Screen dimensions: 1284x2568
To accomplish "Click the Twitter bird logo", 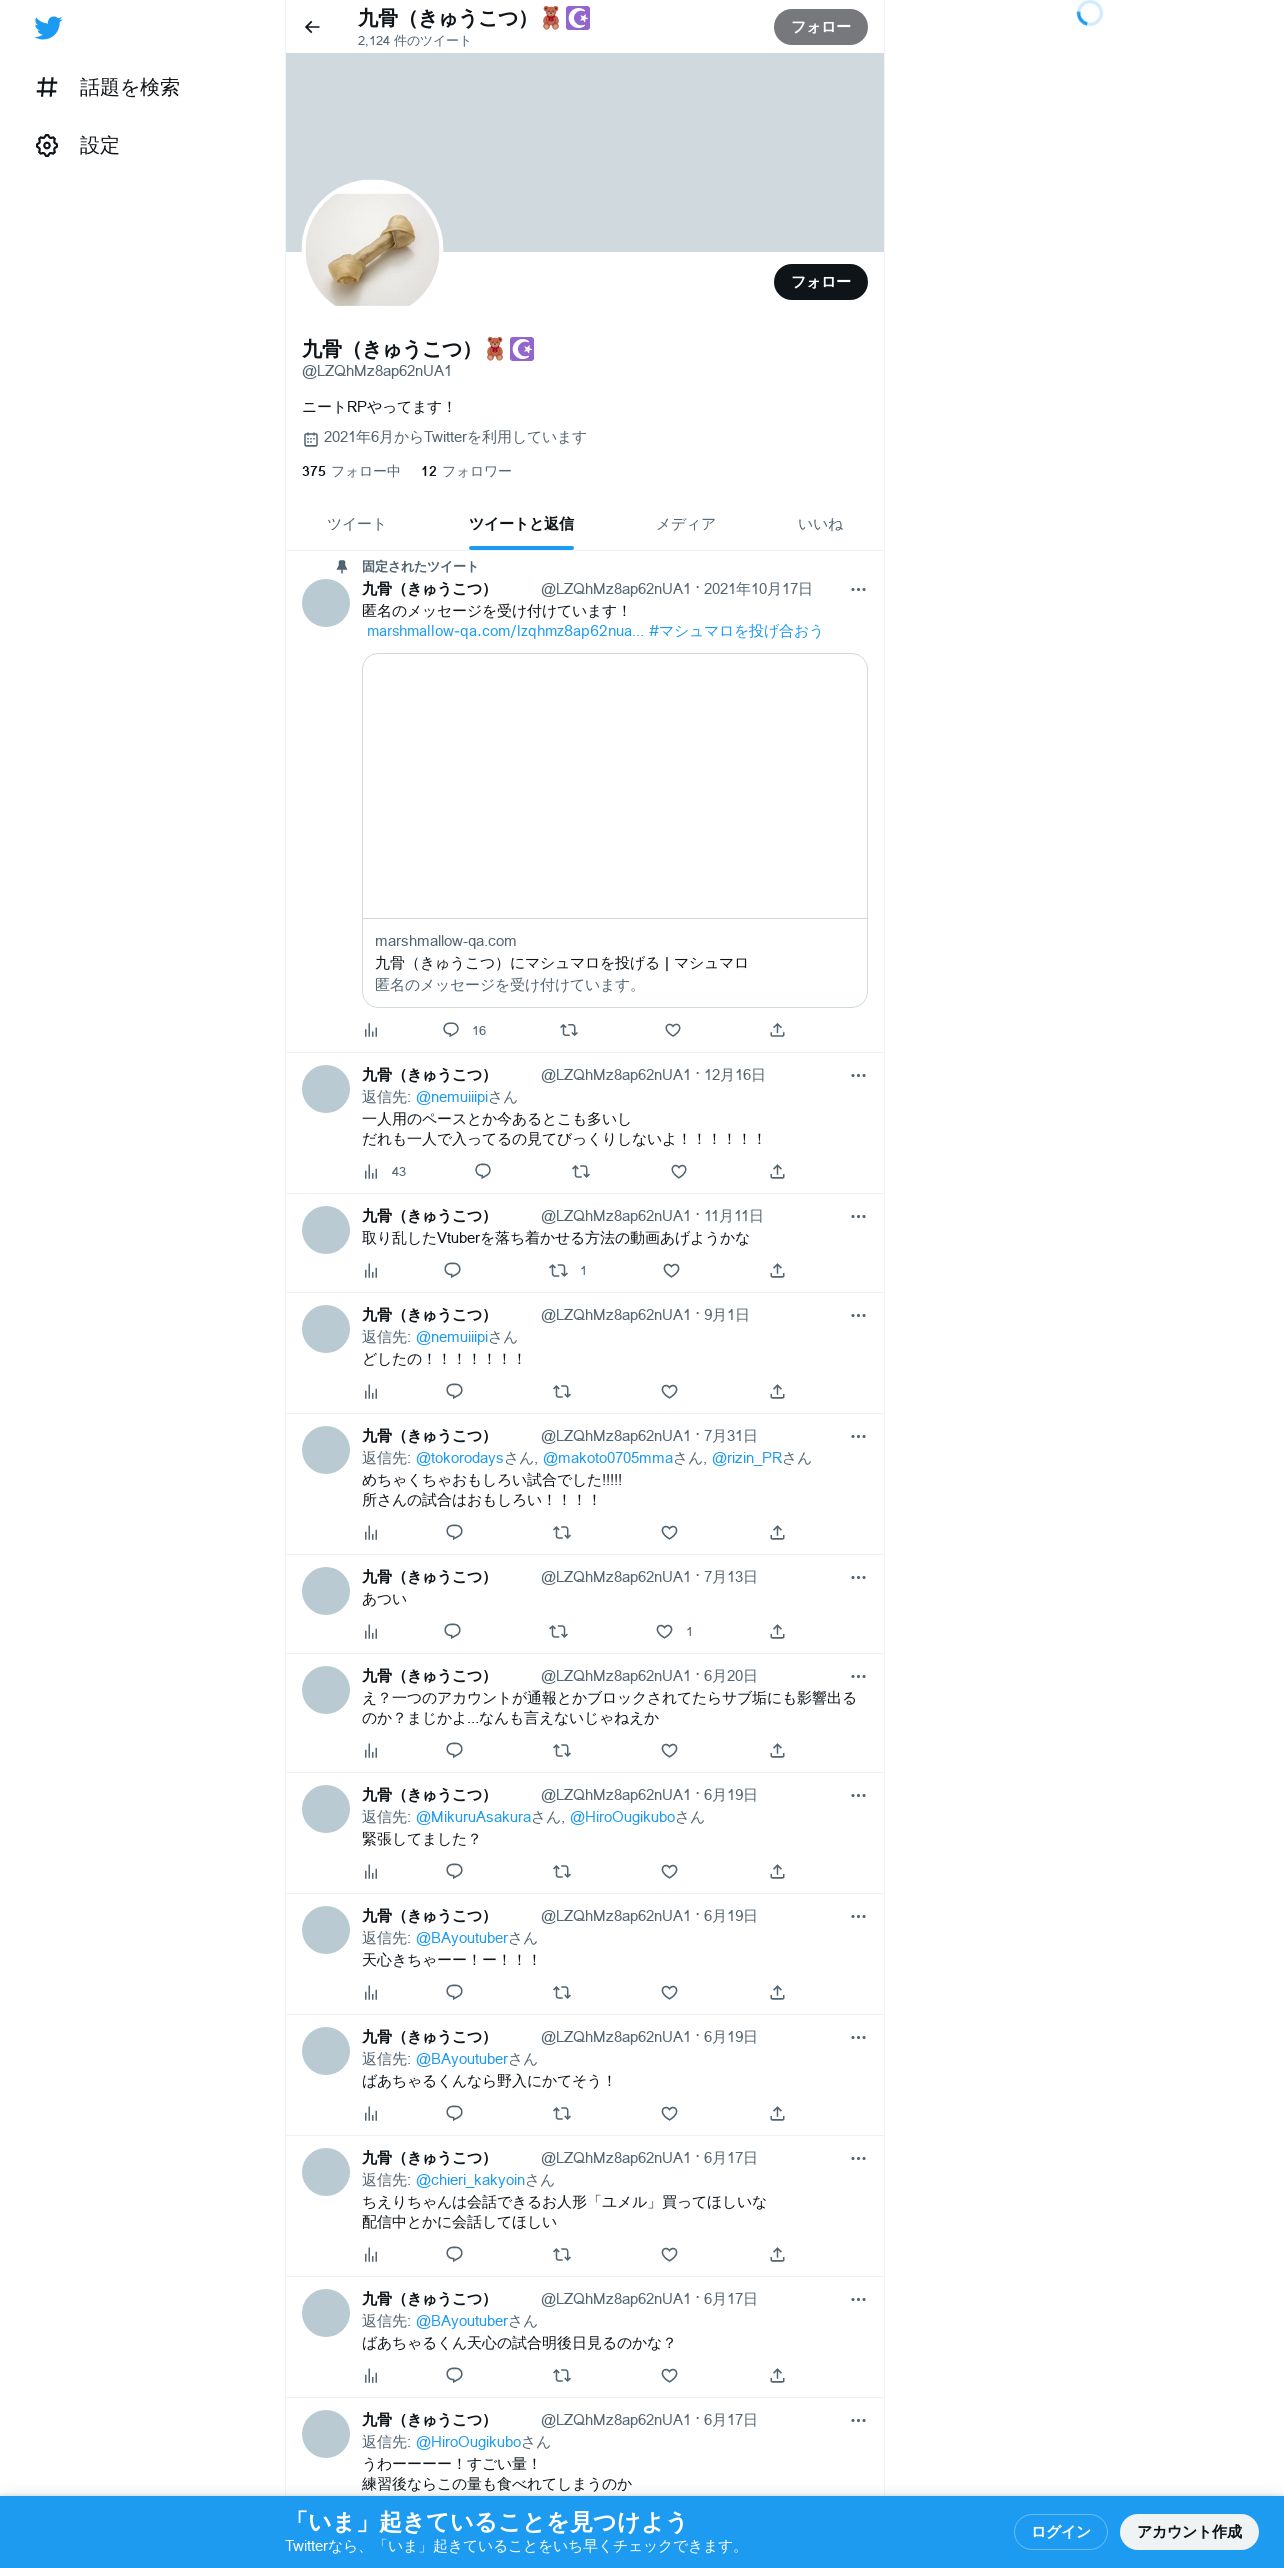I will pyautogui.click(x=48, y=28).
